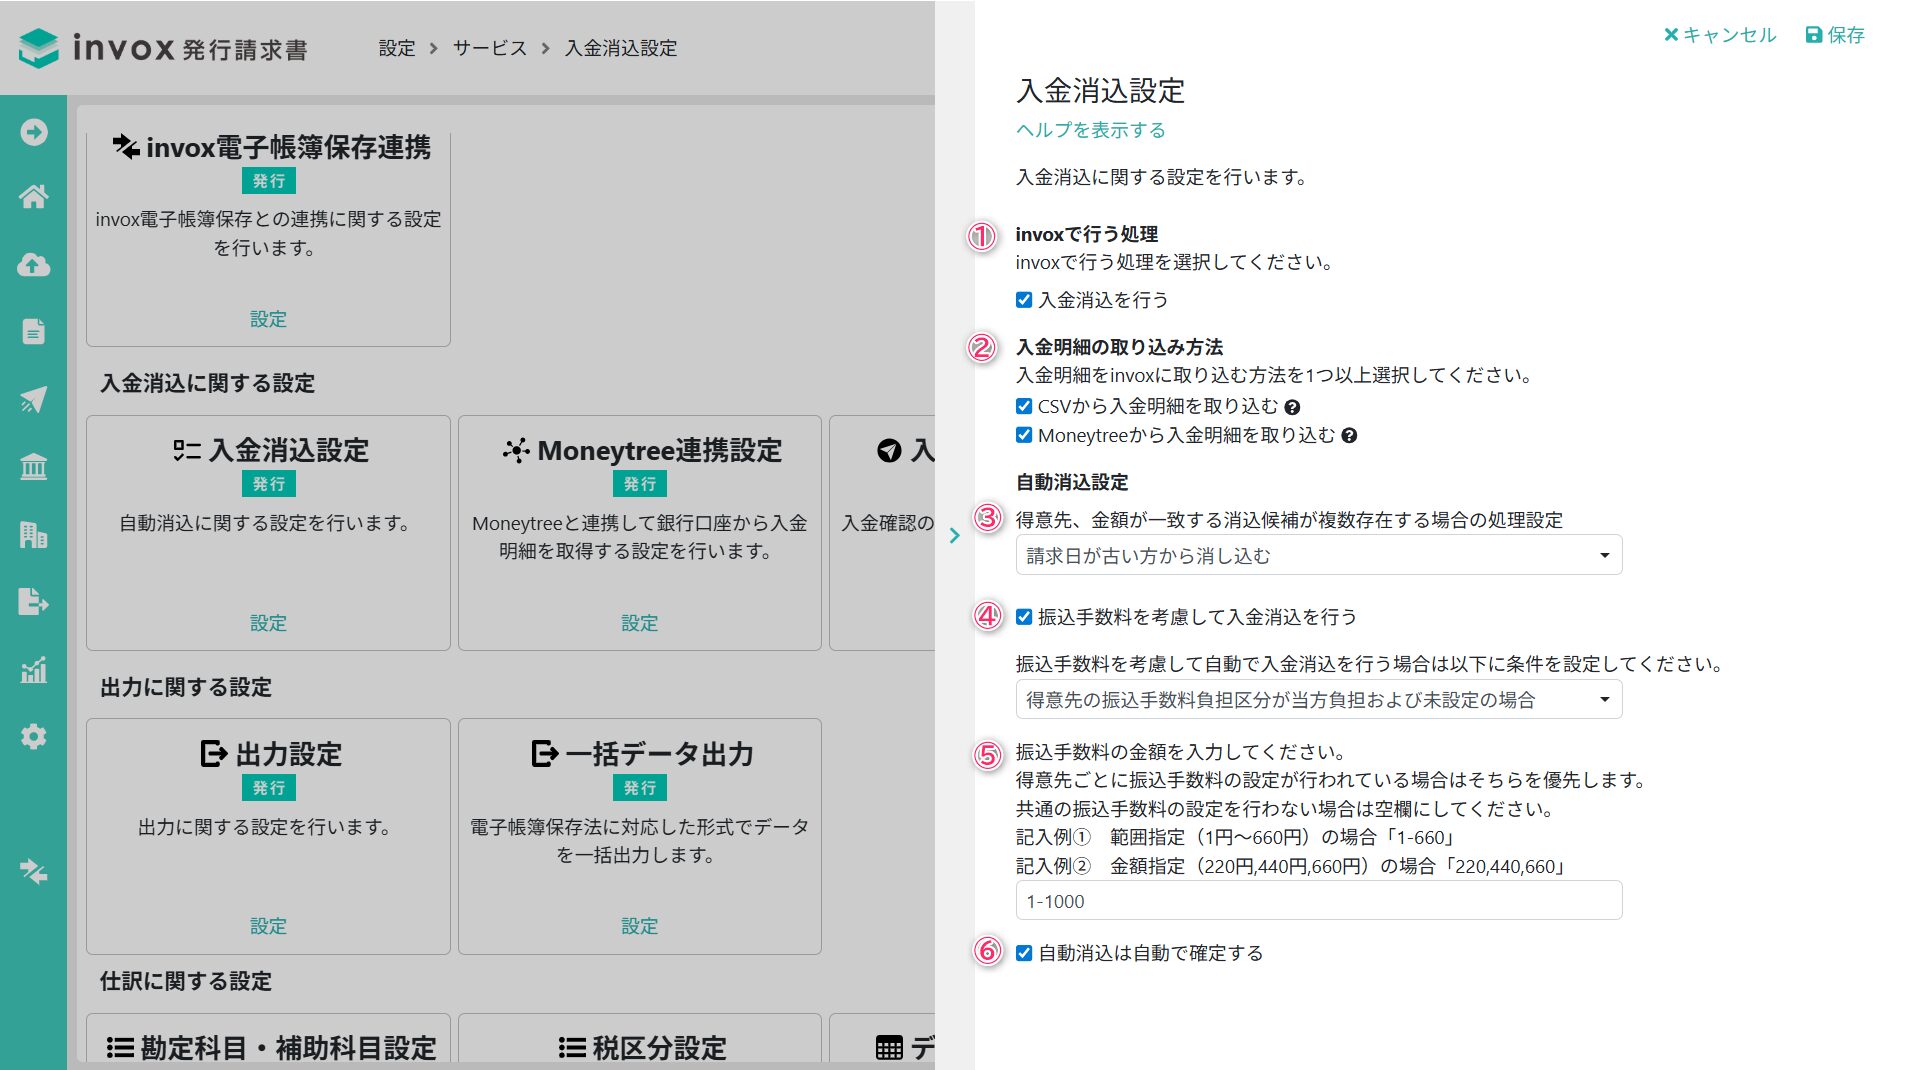Click 設定 link on Moneytree連携設定 card
1920x1070 pixels.
640,623
